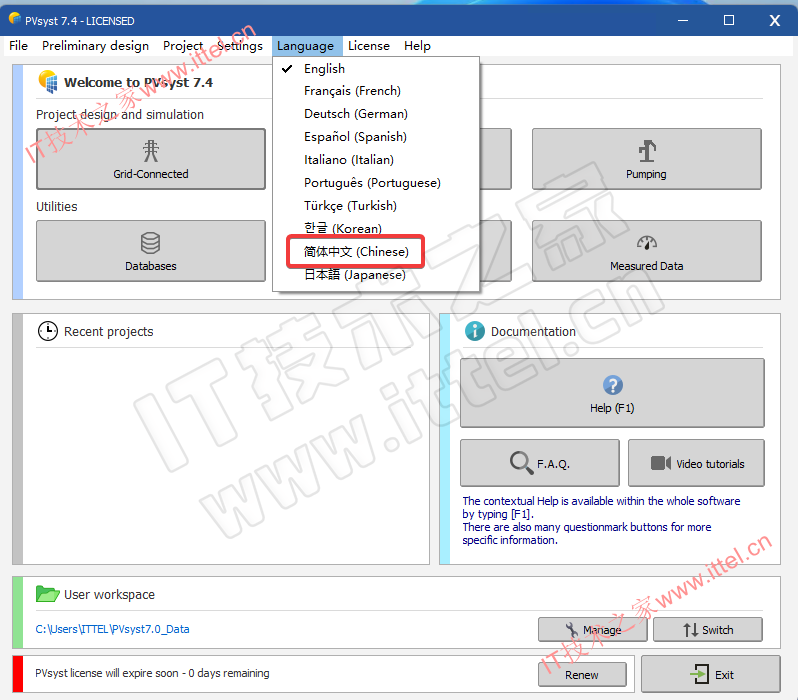Image resolution: width=798 pixels, height=700 pixels.
Task: Click the Documentation info icon
Action: click(475, 331)
